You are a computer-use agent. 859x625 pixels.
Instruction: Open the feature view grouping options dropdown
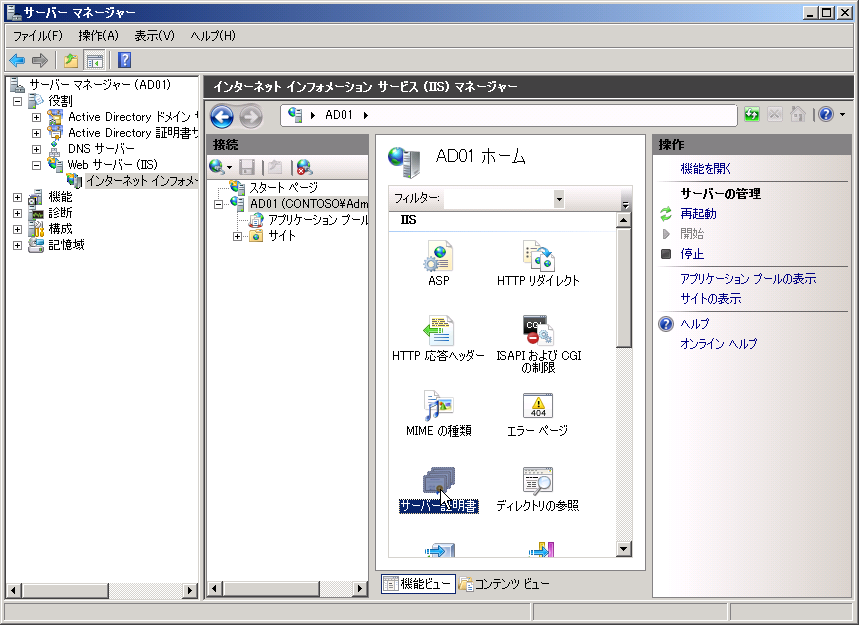point(625,204)
